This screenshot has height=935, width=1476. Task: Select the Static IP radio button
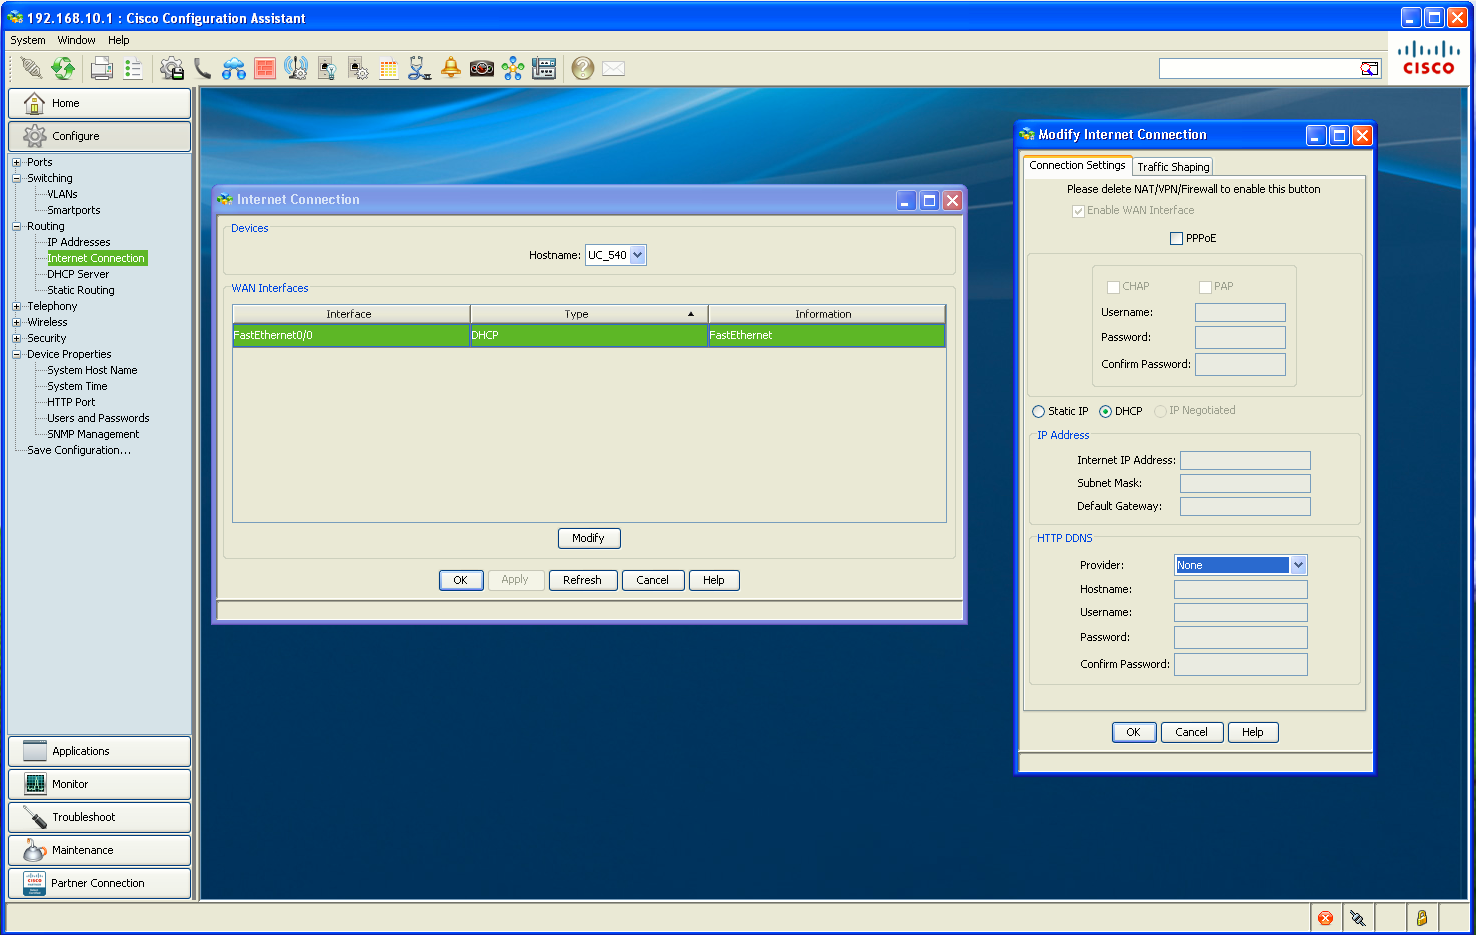(x=1038, y=411)
